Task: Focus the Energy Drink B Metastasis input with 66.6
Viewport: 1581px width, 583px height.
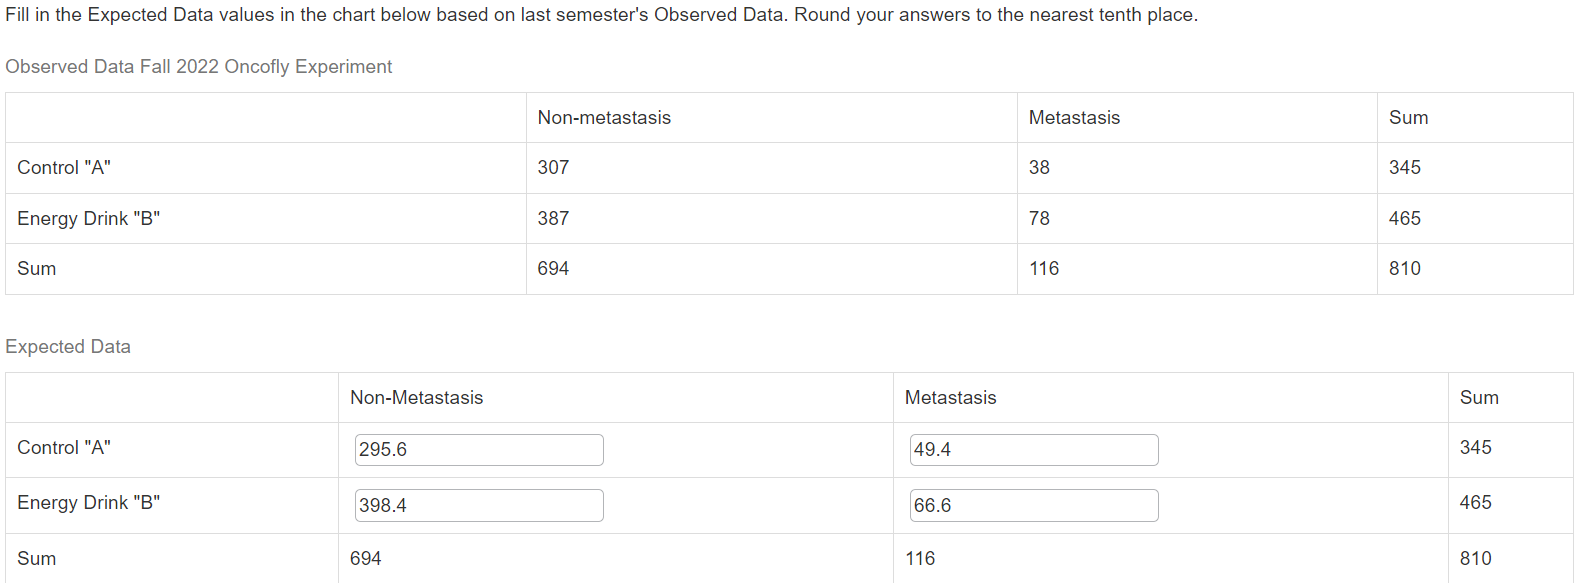Action: click(x=1034, y=505)
